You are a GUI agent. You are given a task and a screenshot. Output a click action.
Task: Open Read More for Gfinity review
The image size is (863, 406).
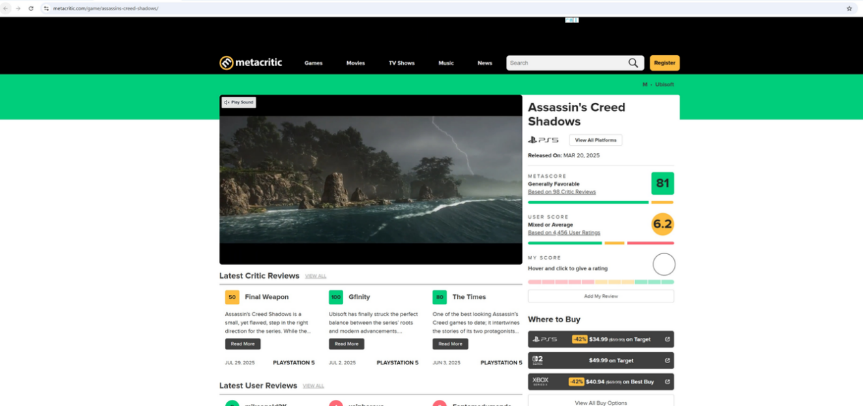click(x=346, y=344)
